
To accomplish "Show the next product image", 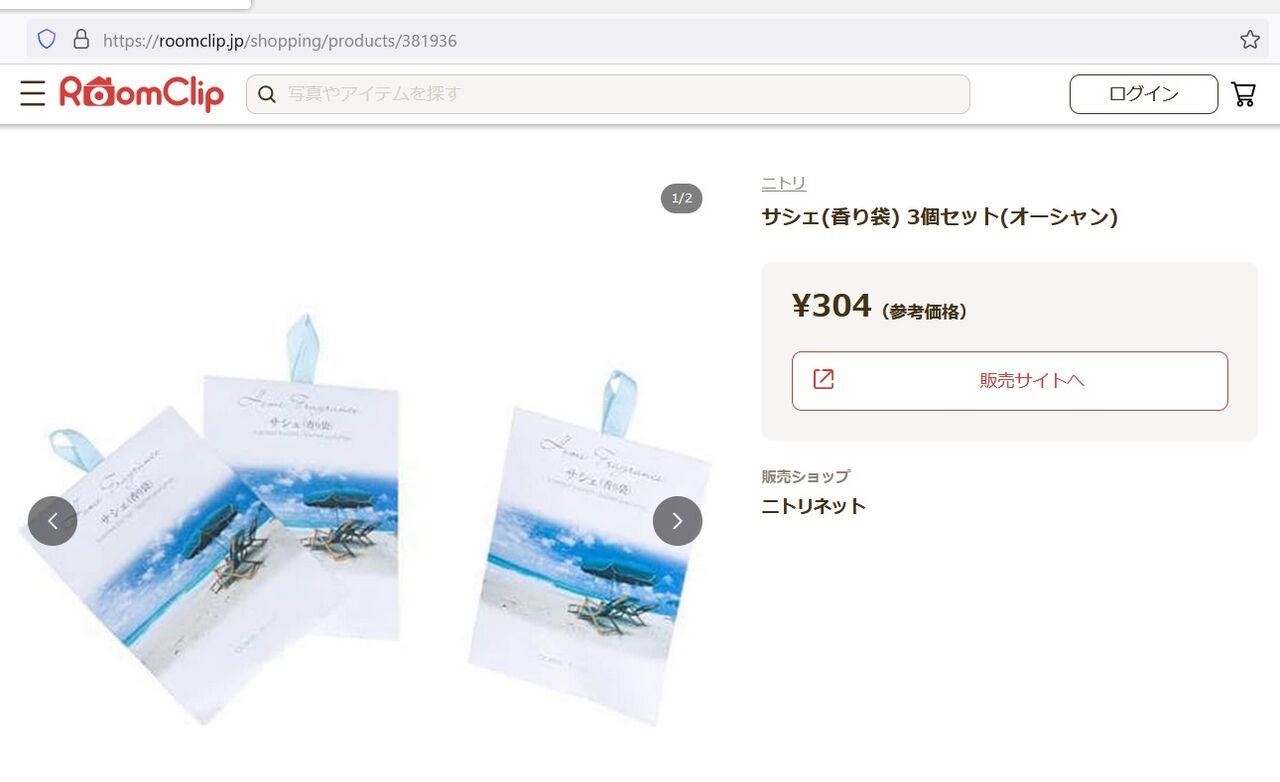I will pyautogui.click(x=677, y=521).
